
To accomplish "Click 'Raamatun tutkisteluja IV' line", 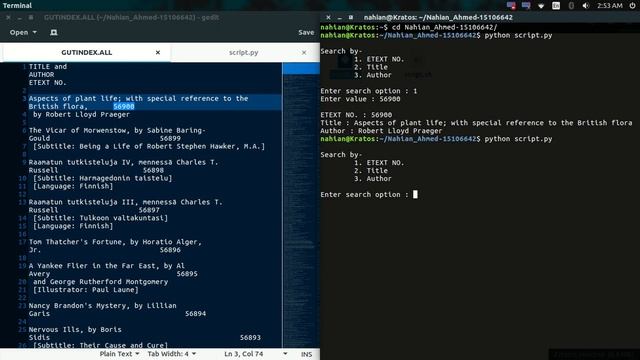I will tap(123, 162).
